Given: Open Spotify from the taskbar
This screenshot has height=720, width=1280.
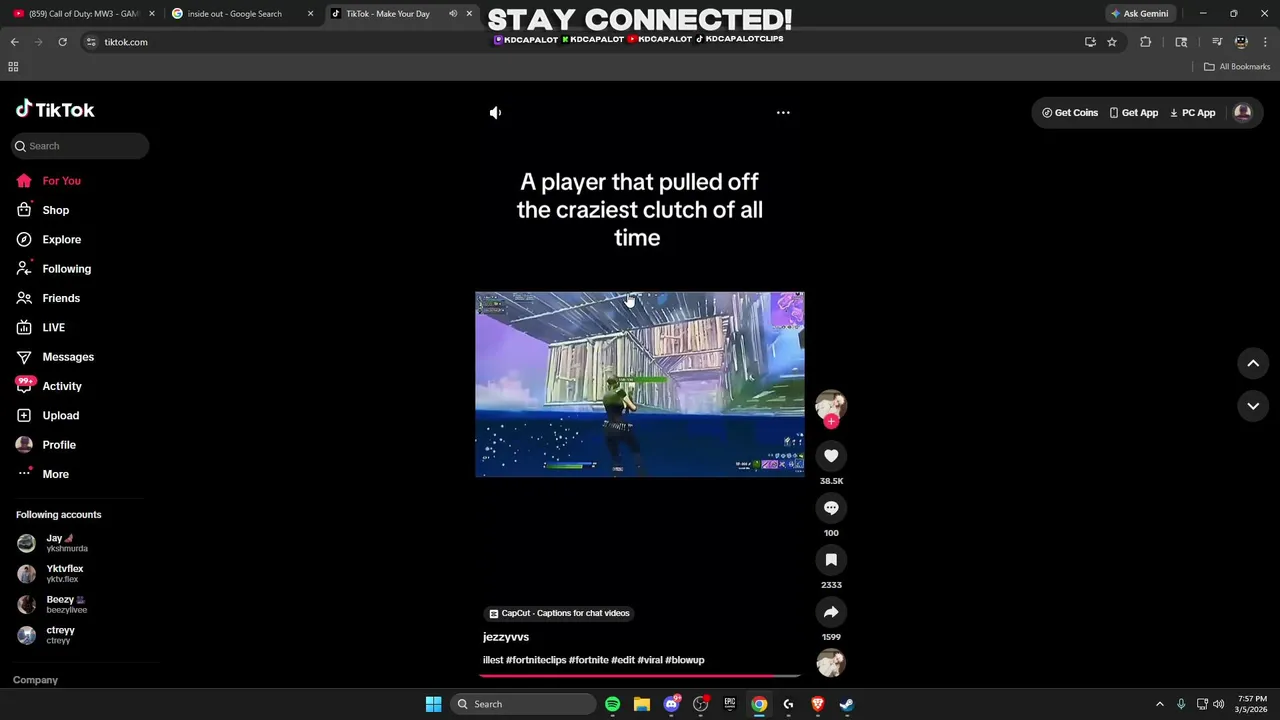Looking at the screenshot, I should coord(612,704).
